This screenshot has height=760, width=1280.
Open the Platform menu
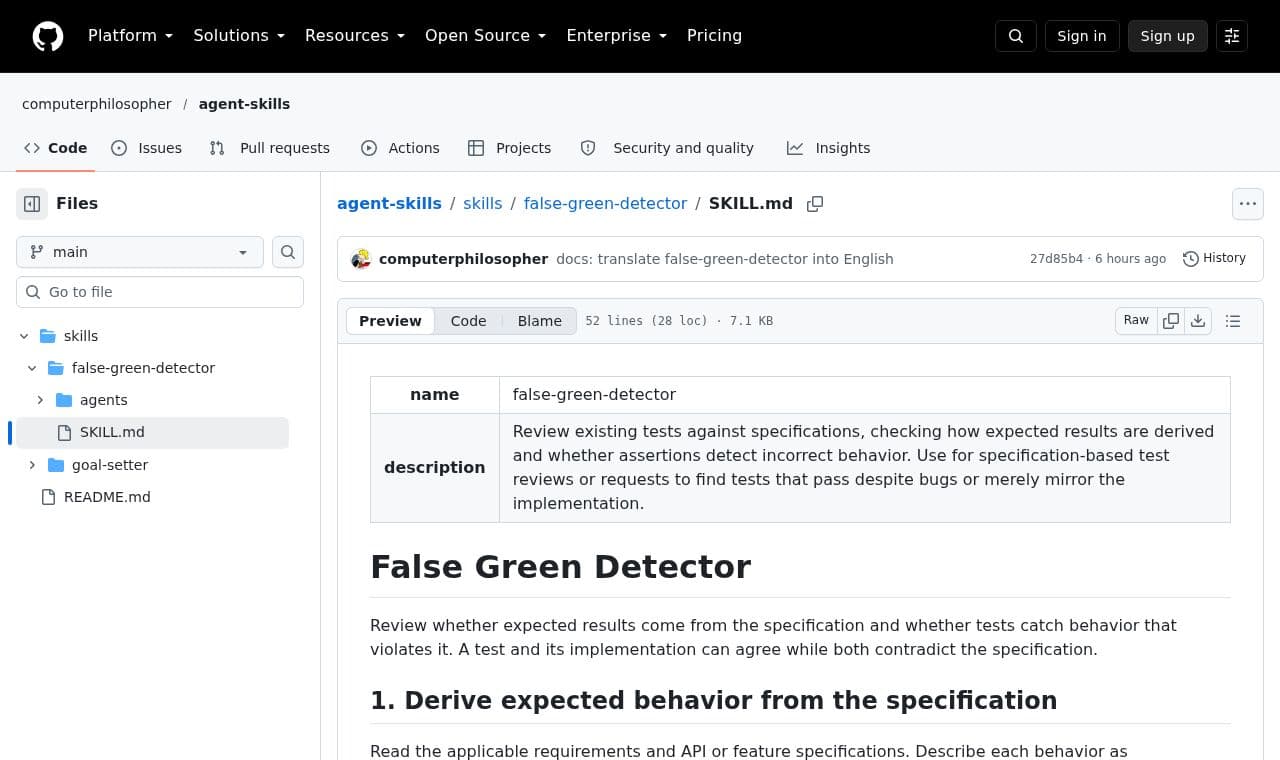coord(131,36)
